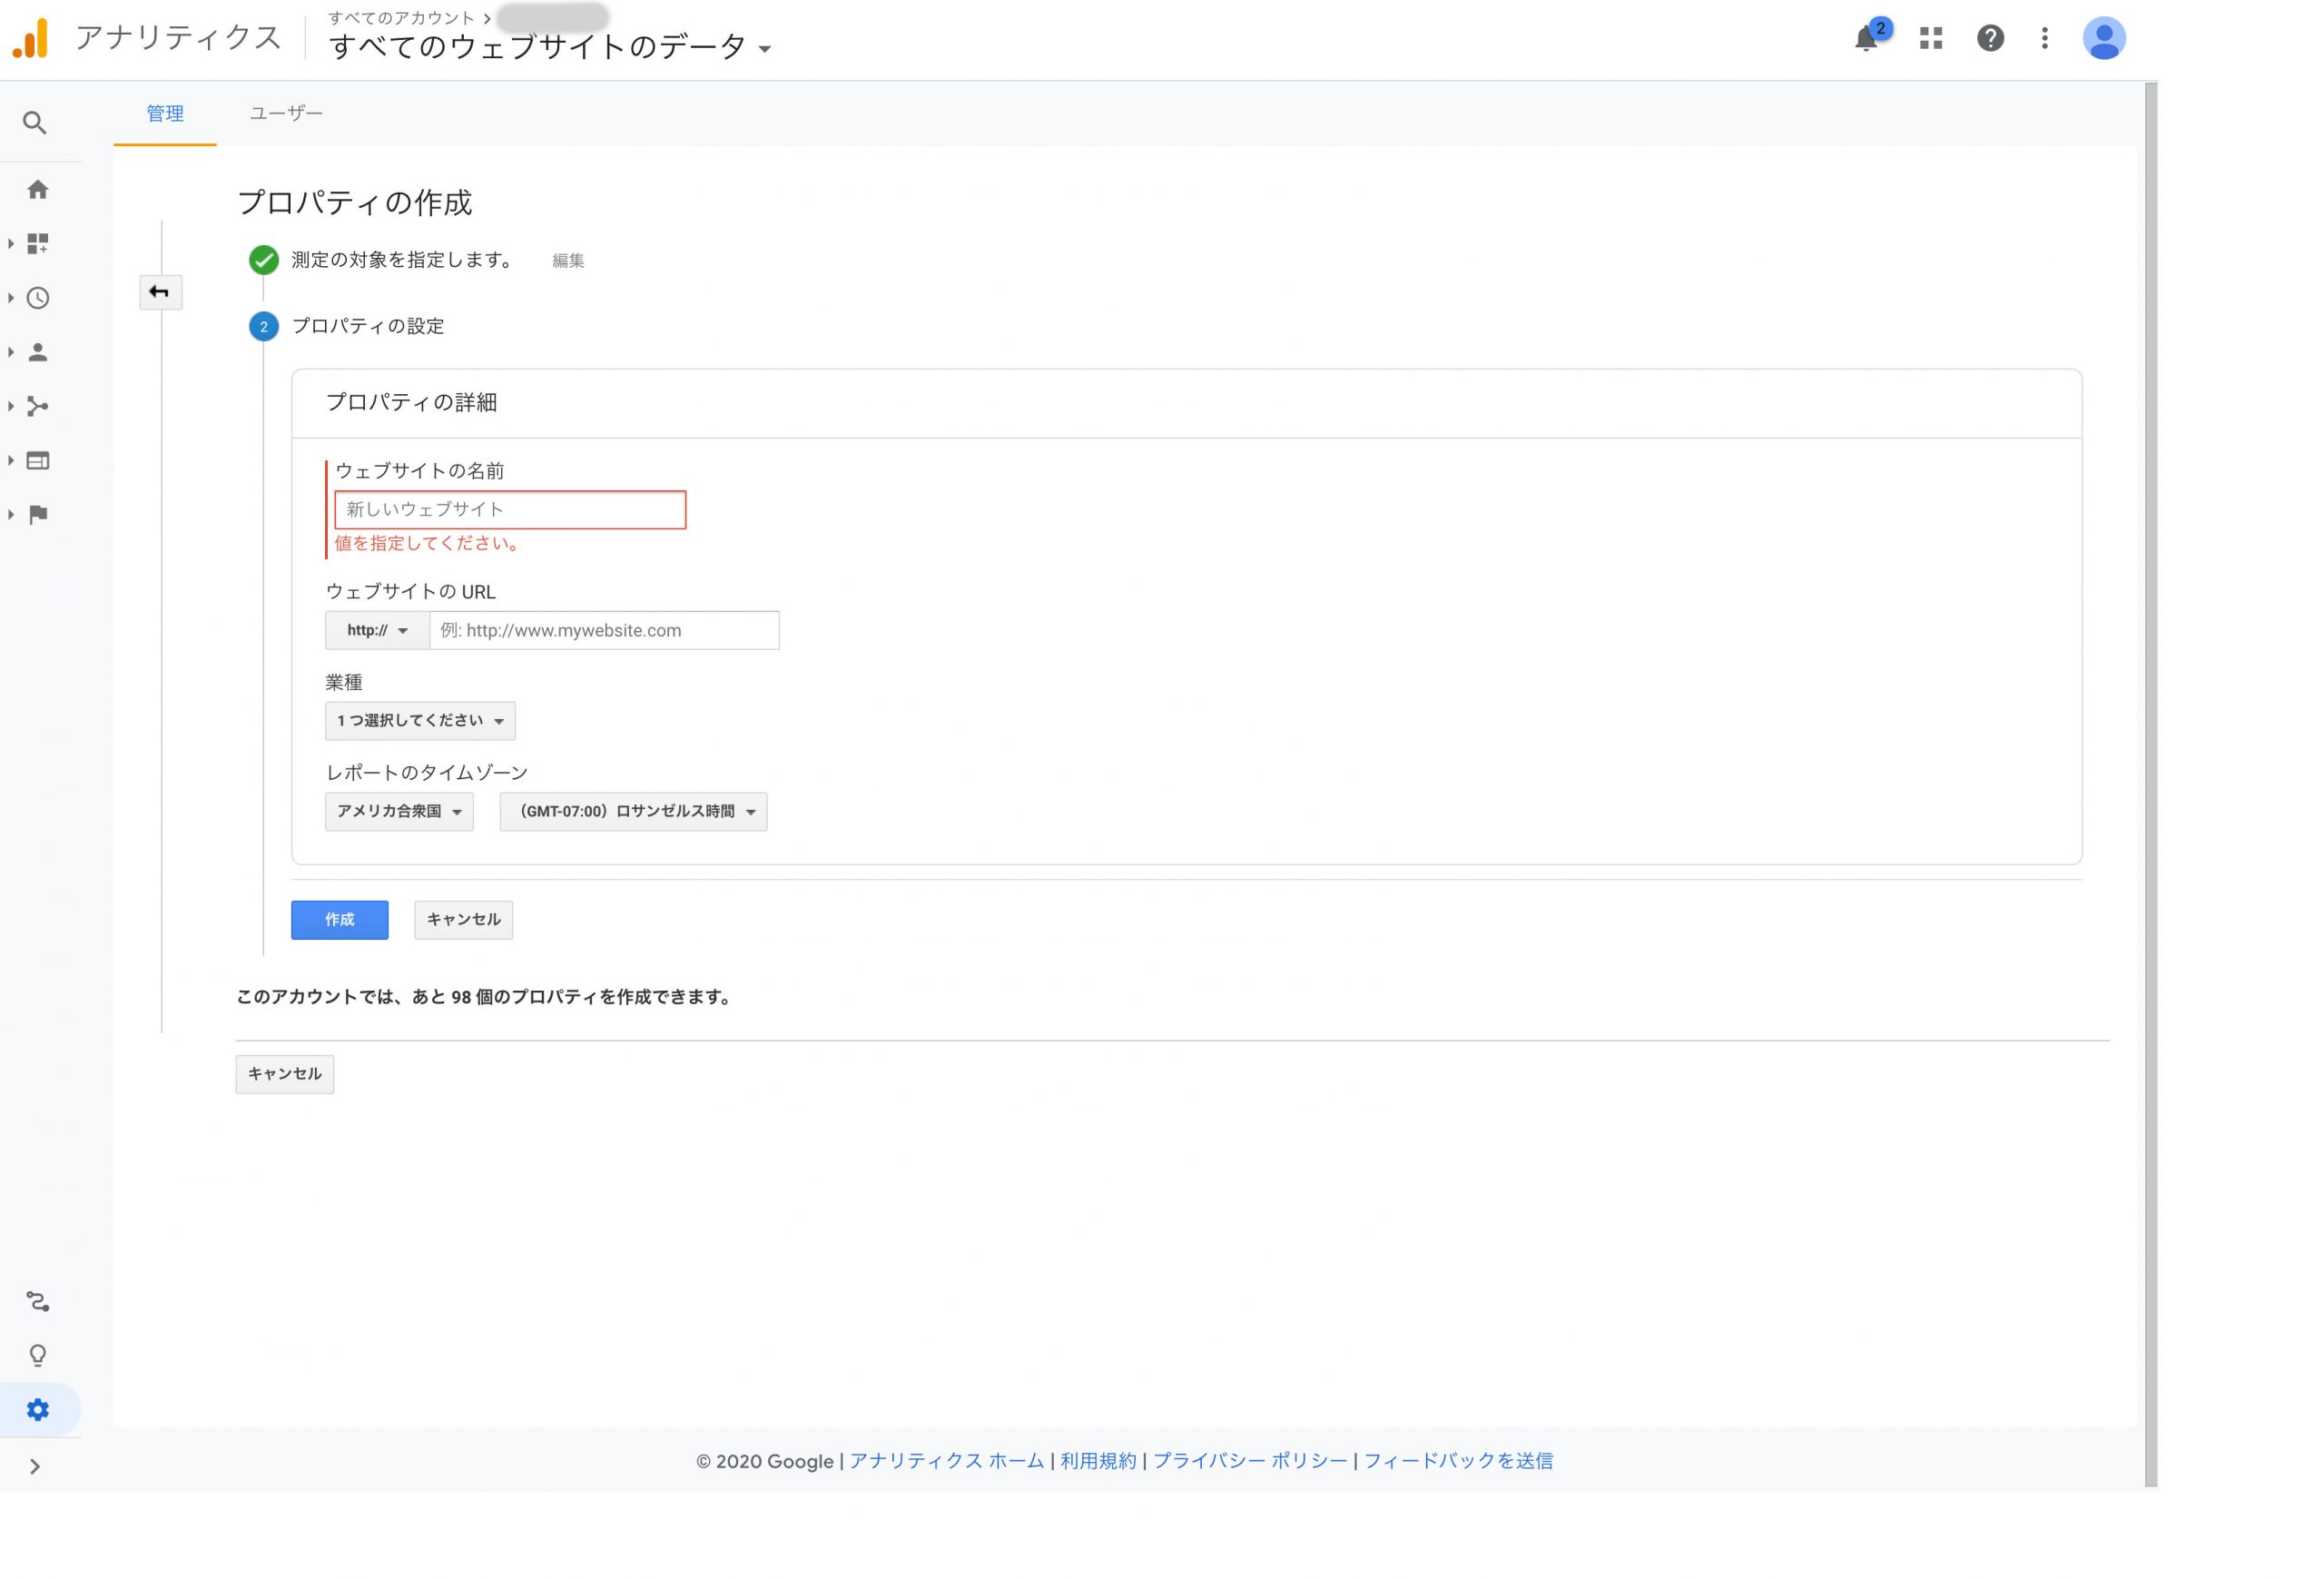This screenshot has width=2324, height=1579.
Task: Click the ウェブサイトの名前 input field
Action: click(x=510, y=510)
